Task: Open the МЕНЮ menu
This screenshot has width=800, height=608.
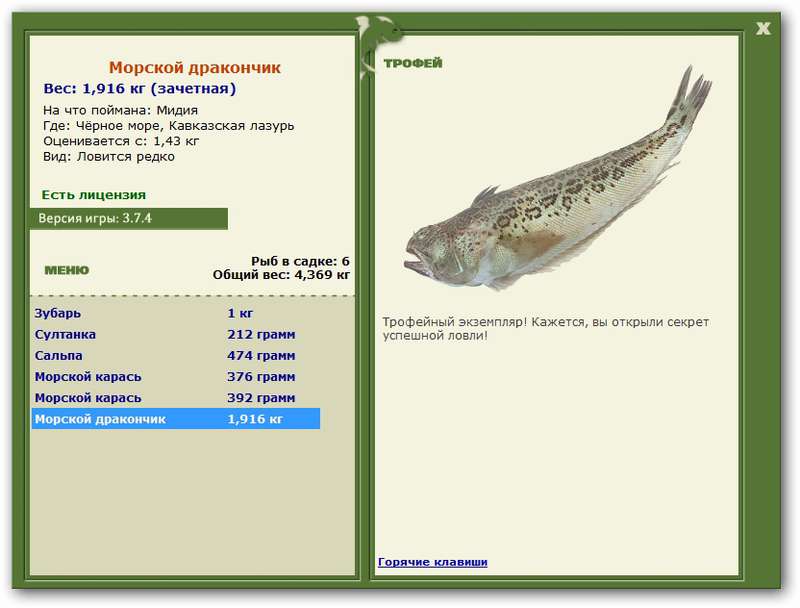Action: (x=67, y=270)
